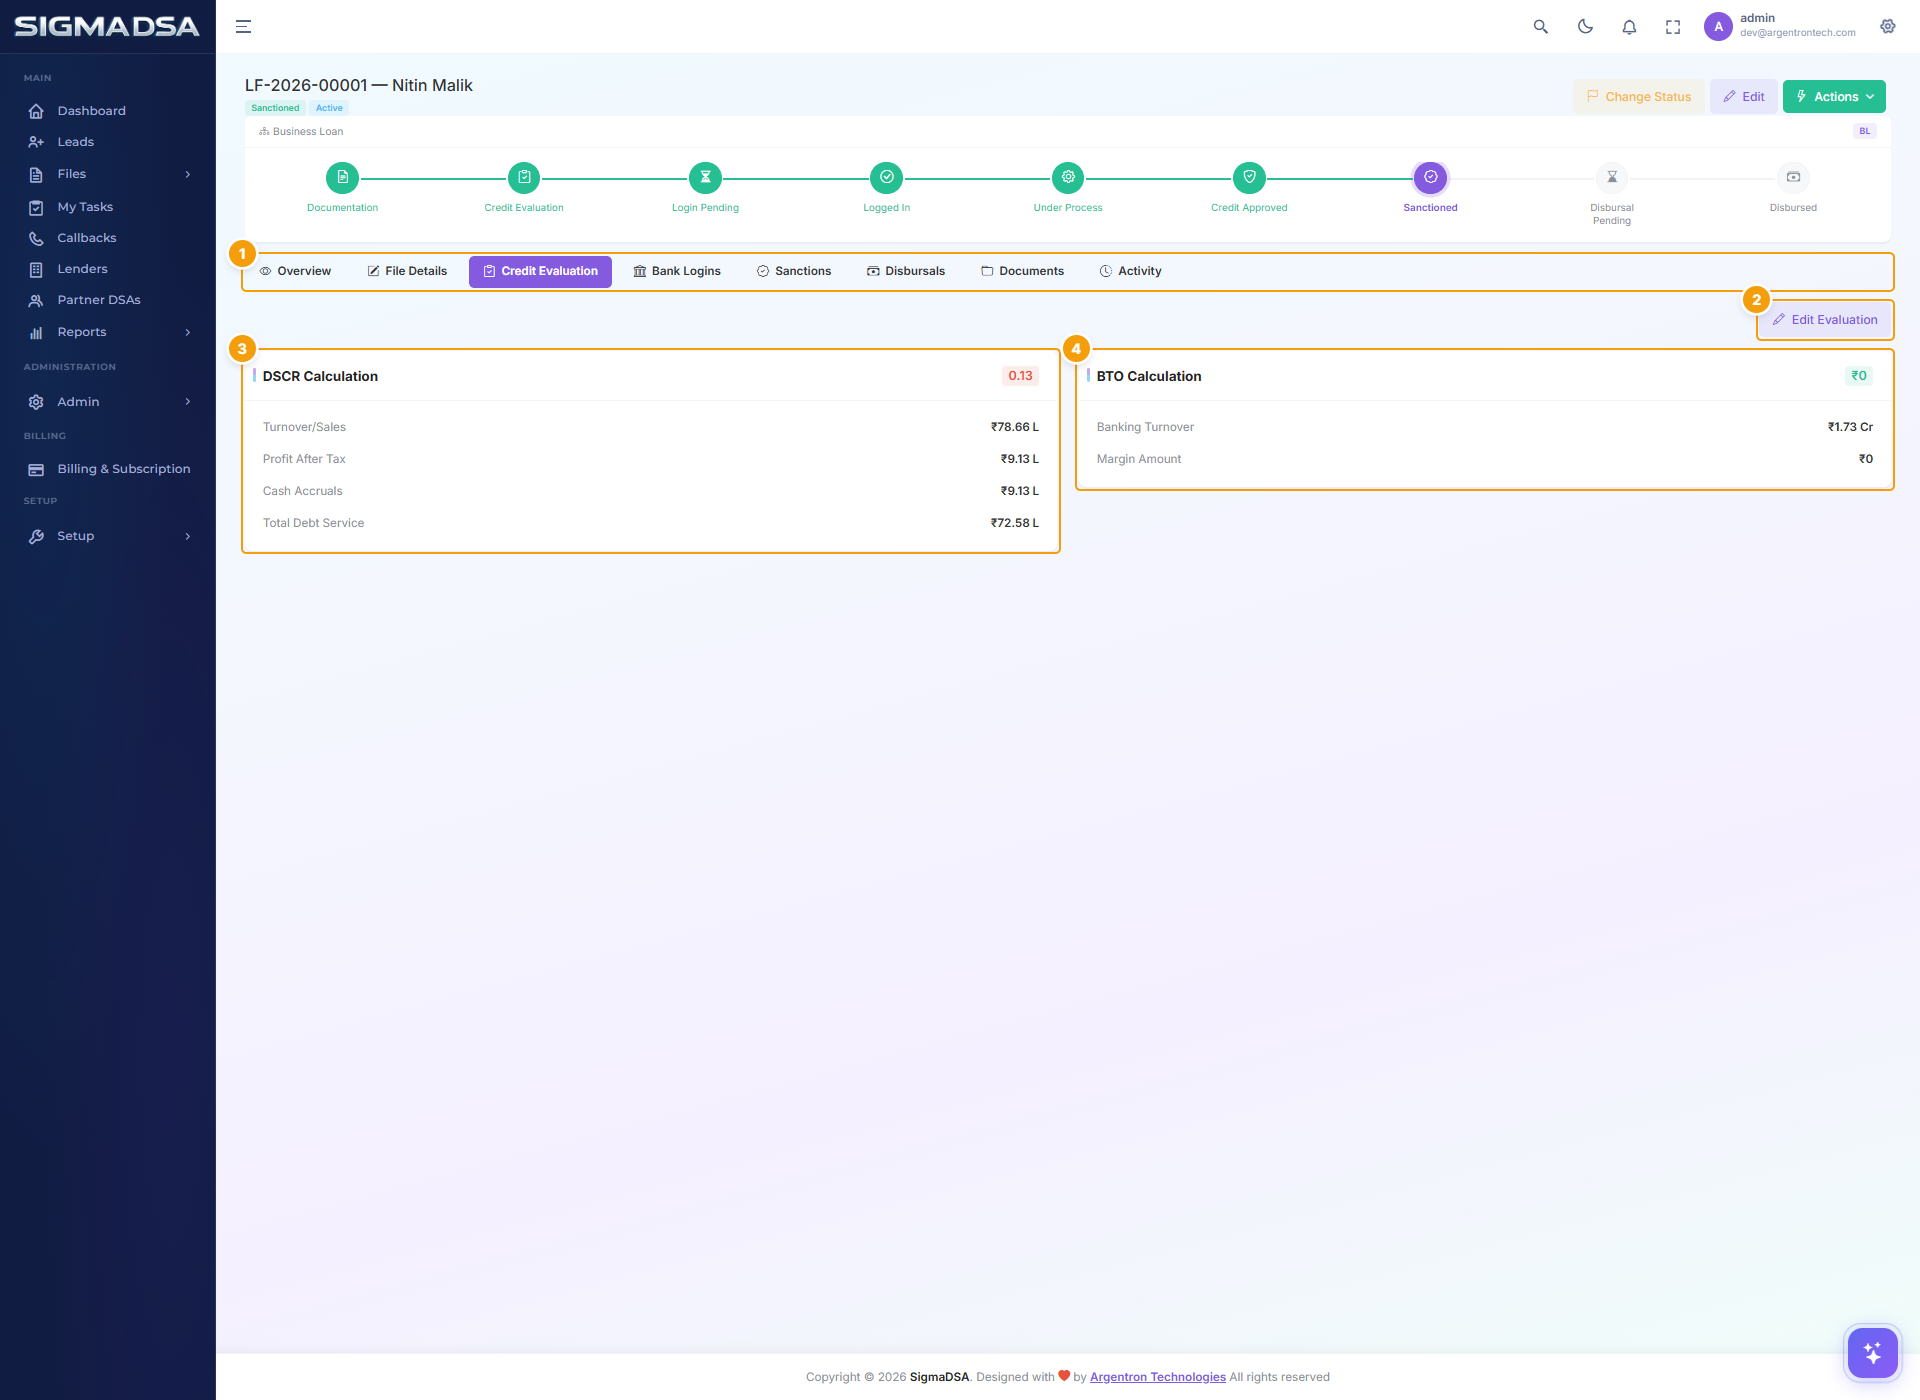Click the Credit Evaluation stage icon
The height and width of the screenshot is (1400, 1920).
524,177
